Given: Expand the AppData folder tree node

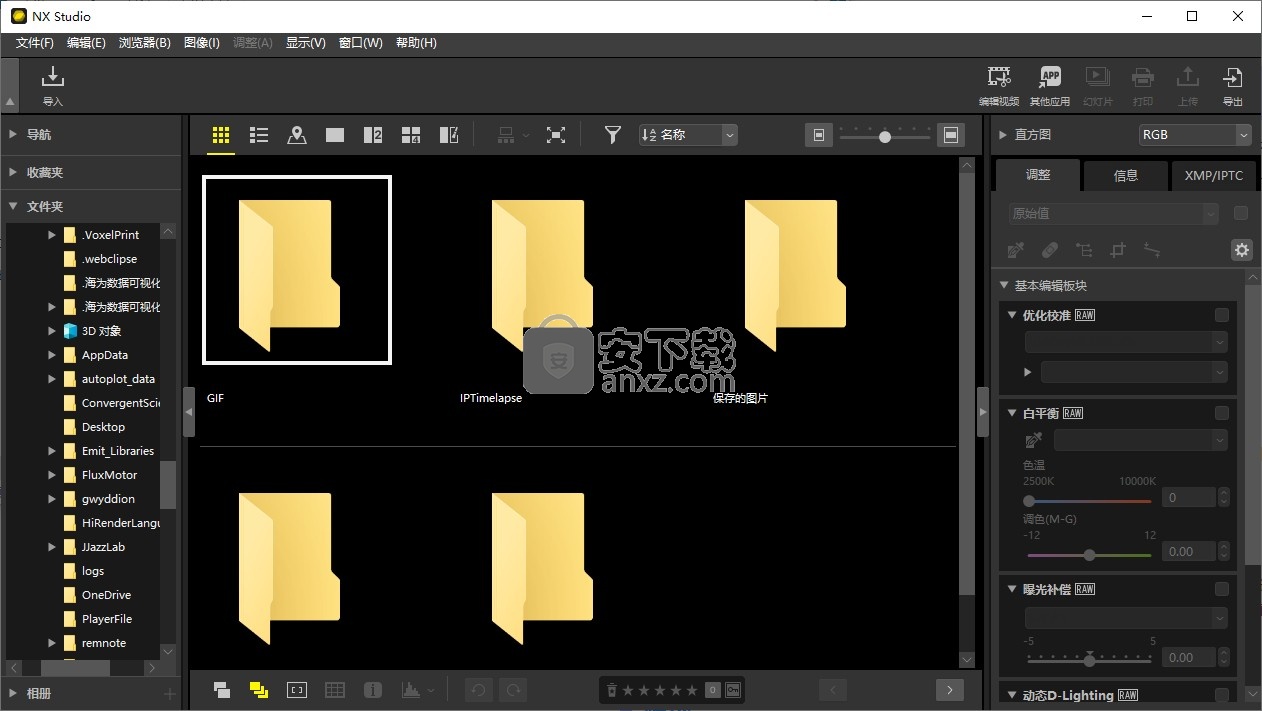Looking at the screenshot, I should pyautogui.click(x=52, y=355).
